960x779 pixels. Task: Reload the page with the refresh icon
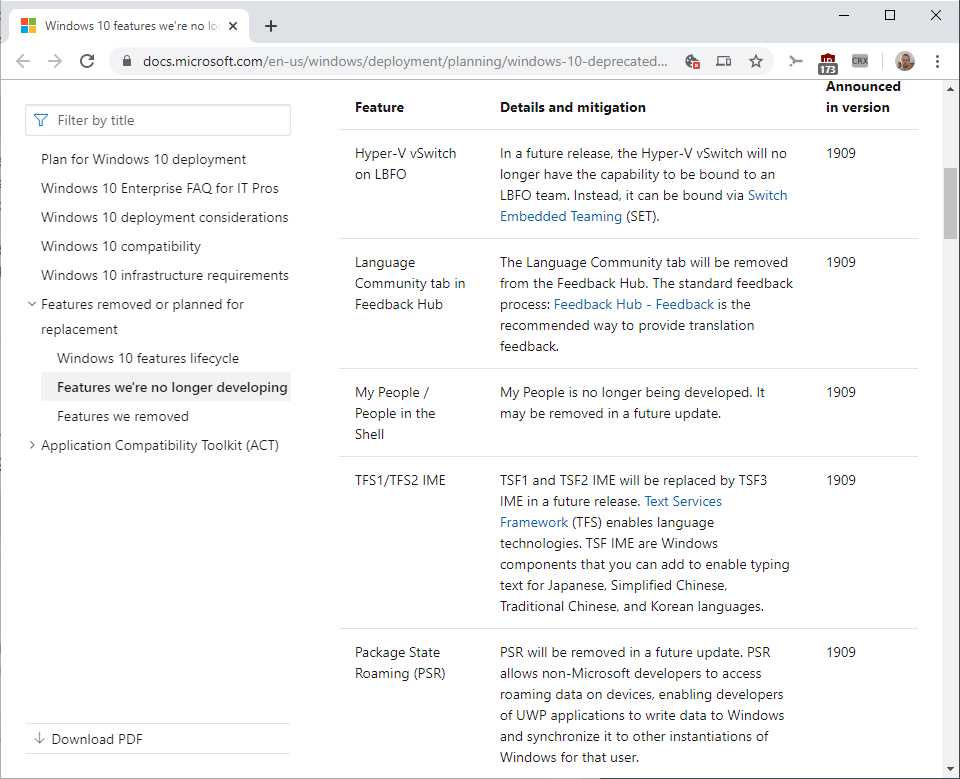point(87,61)
